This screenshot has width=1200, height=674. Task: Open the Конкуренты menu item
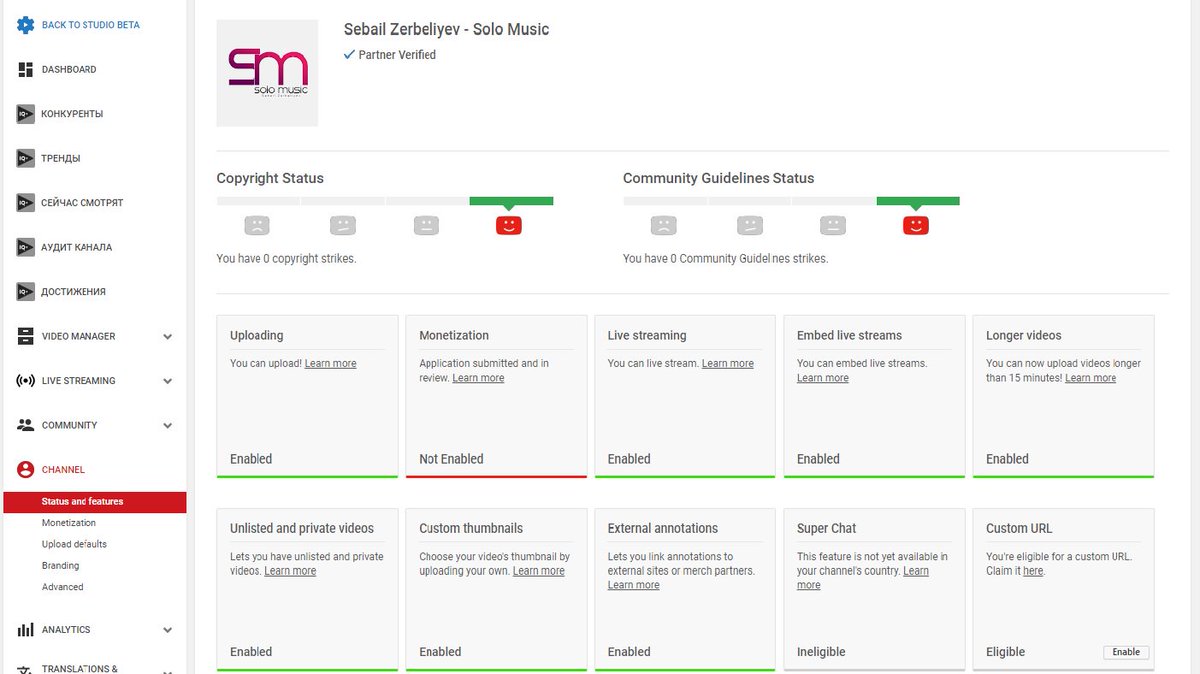(72, 114)
